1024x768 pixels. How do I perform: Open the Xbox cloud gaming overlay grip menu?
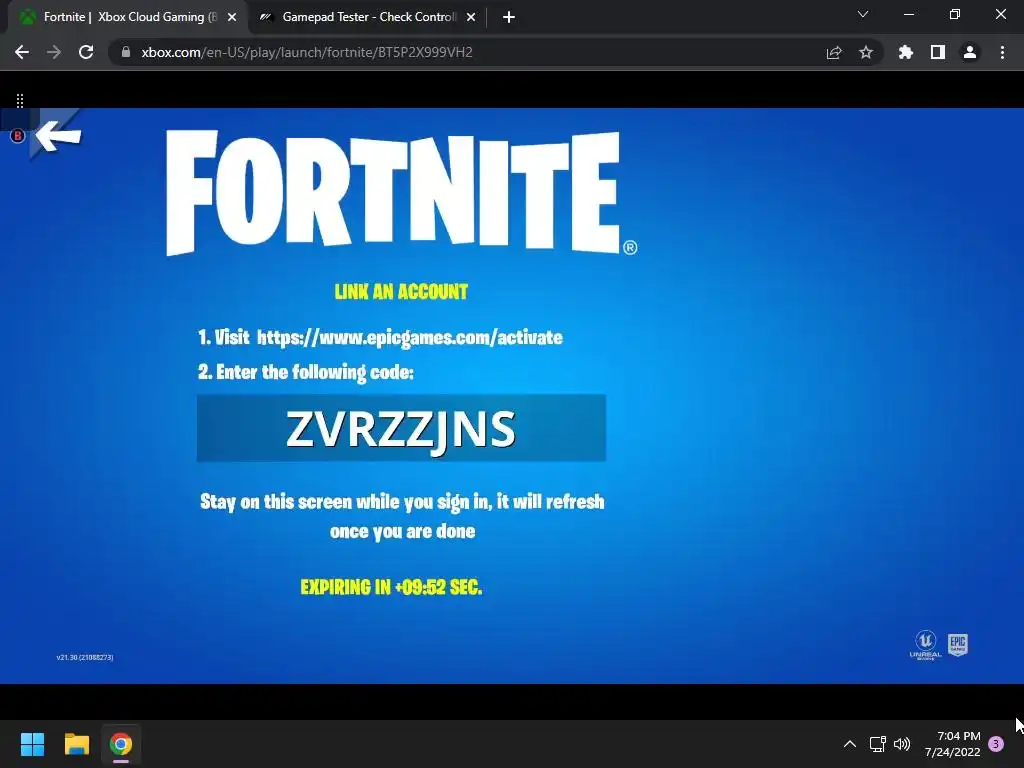20,101
